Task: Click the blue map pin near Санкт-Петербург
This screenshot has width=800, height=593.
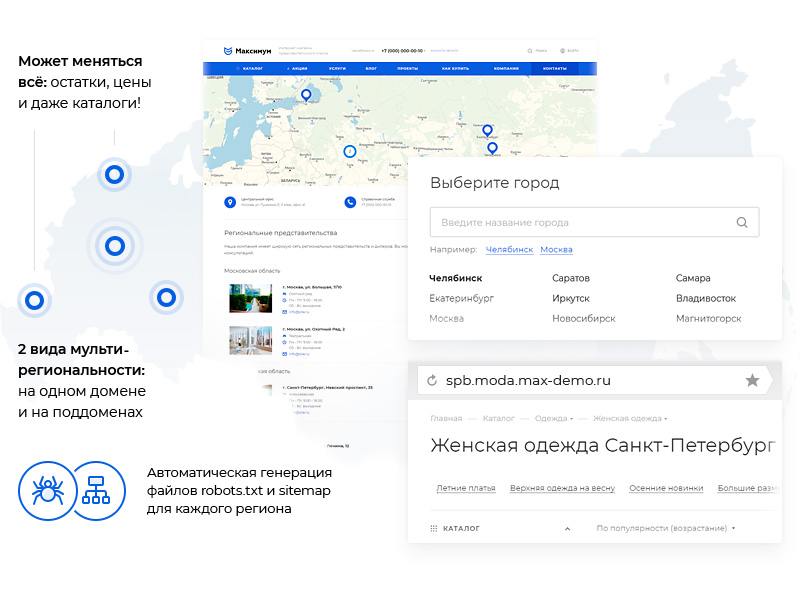Action: pos(306,93)
